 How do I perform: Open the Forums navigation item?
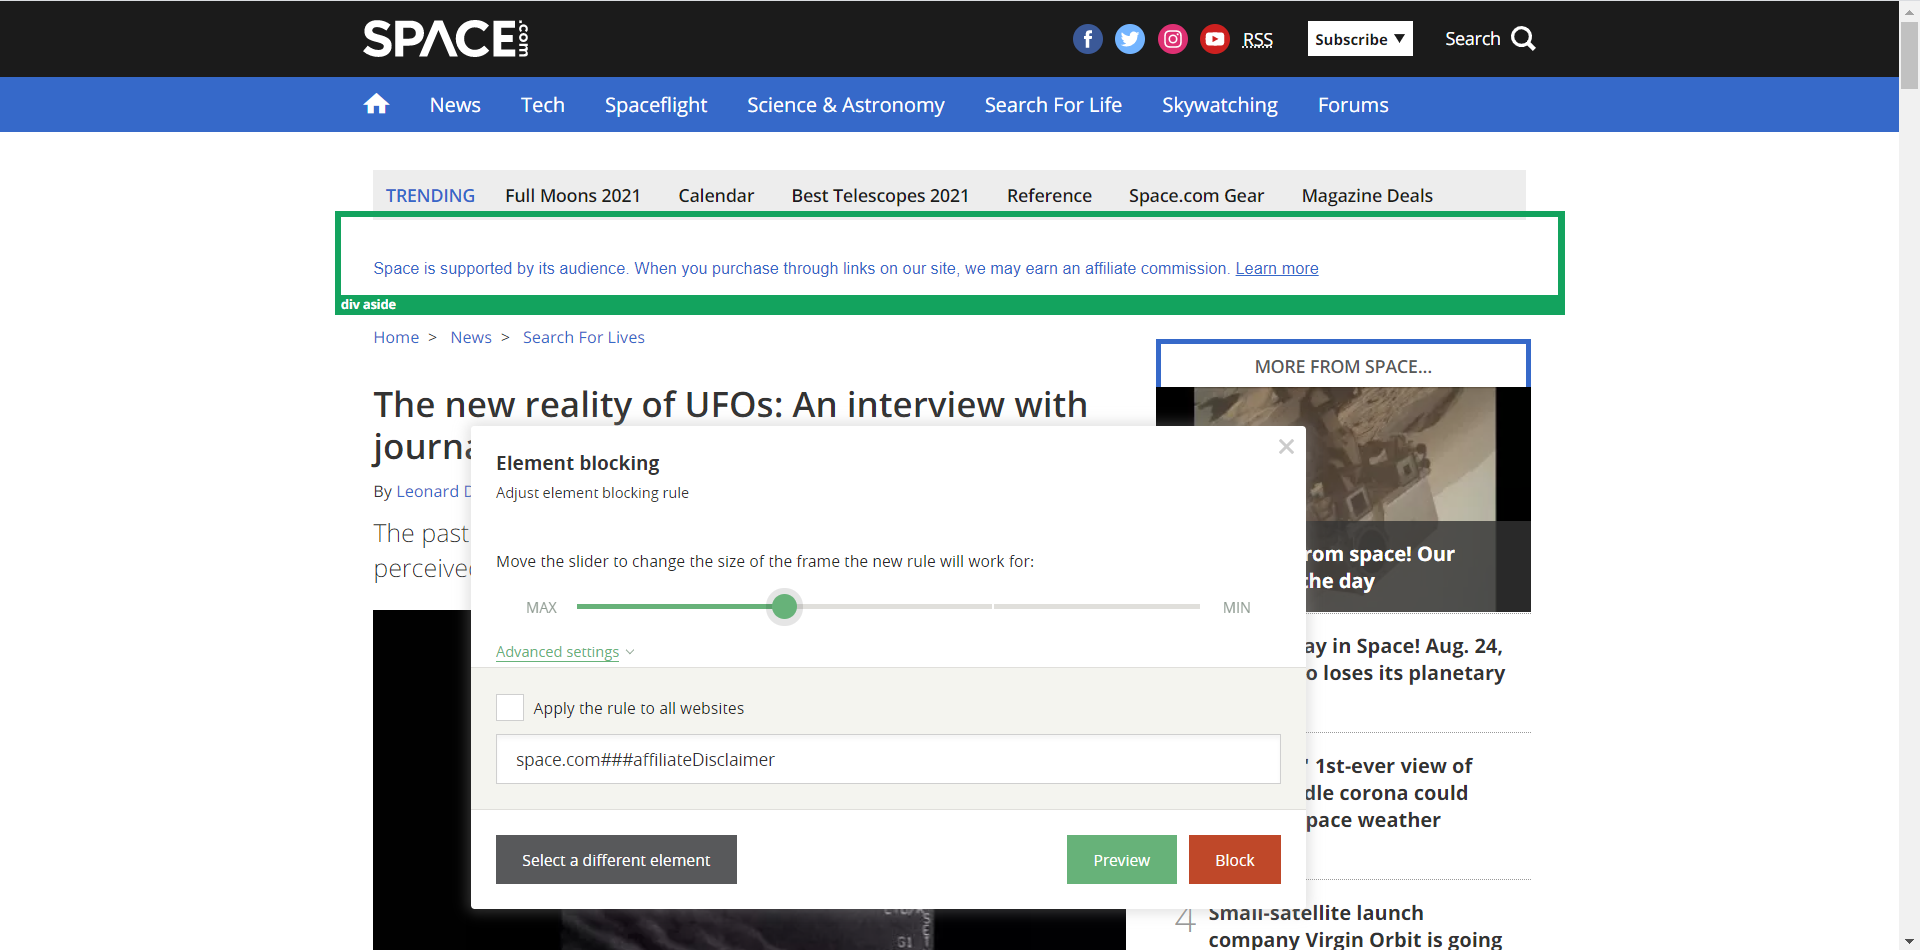(x=1353, y=105)
